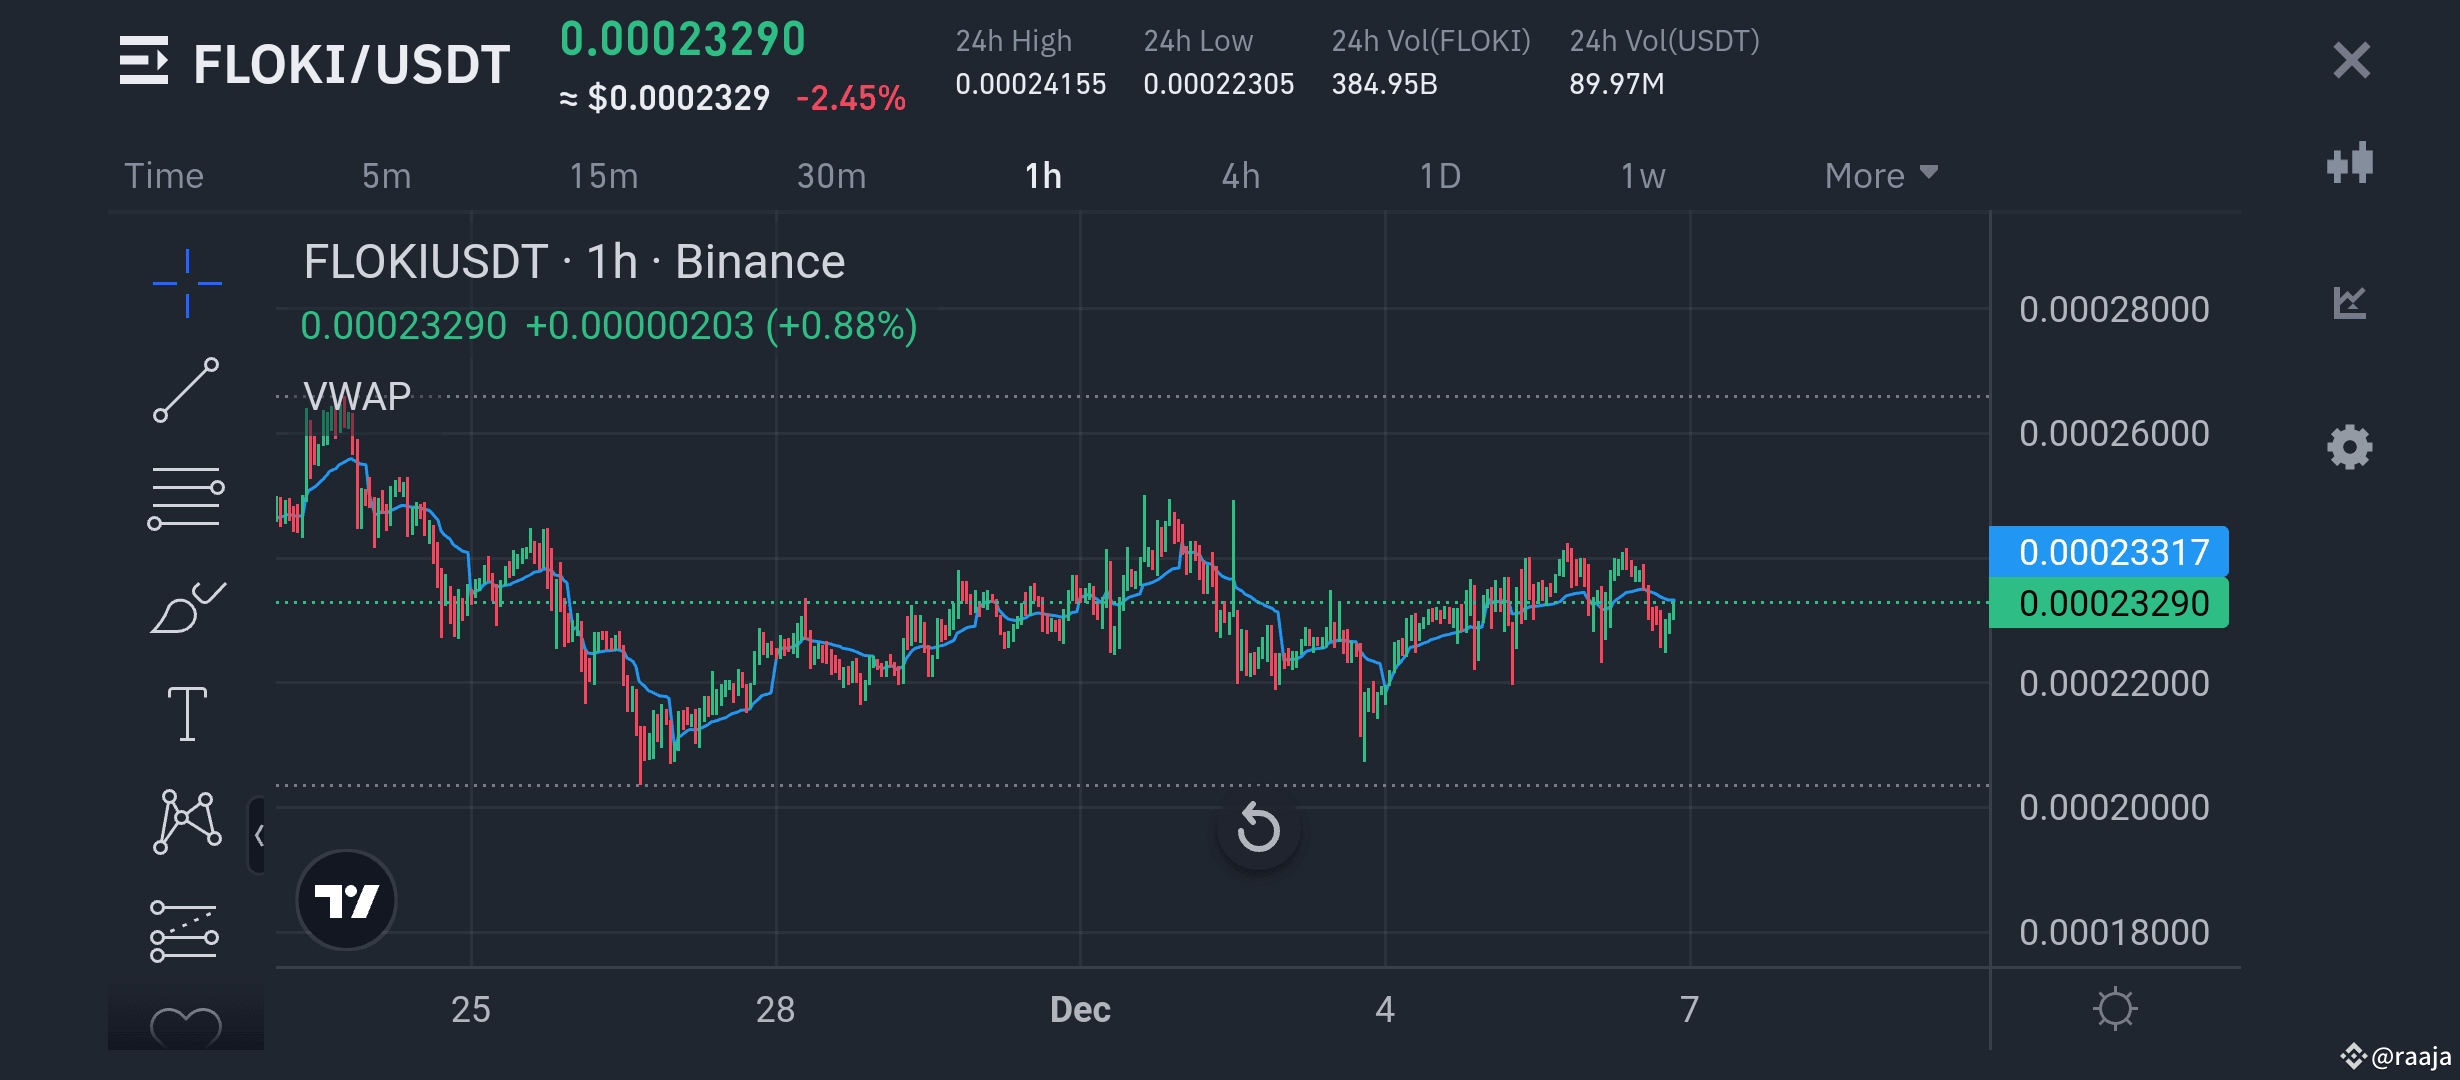Click the 24h Vol(FLOKI) value 384.95B

click(x=1384, y=84)
